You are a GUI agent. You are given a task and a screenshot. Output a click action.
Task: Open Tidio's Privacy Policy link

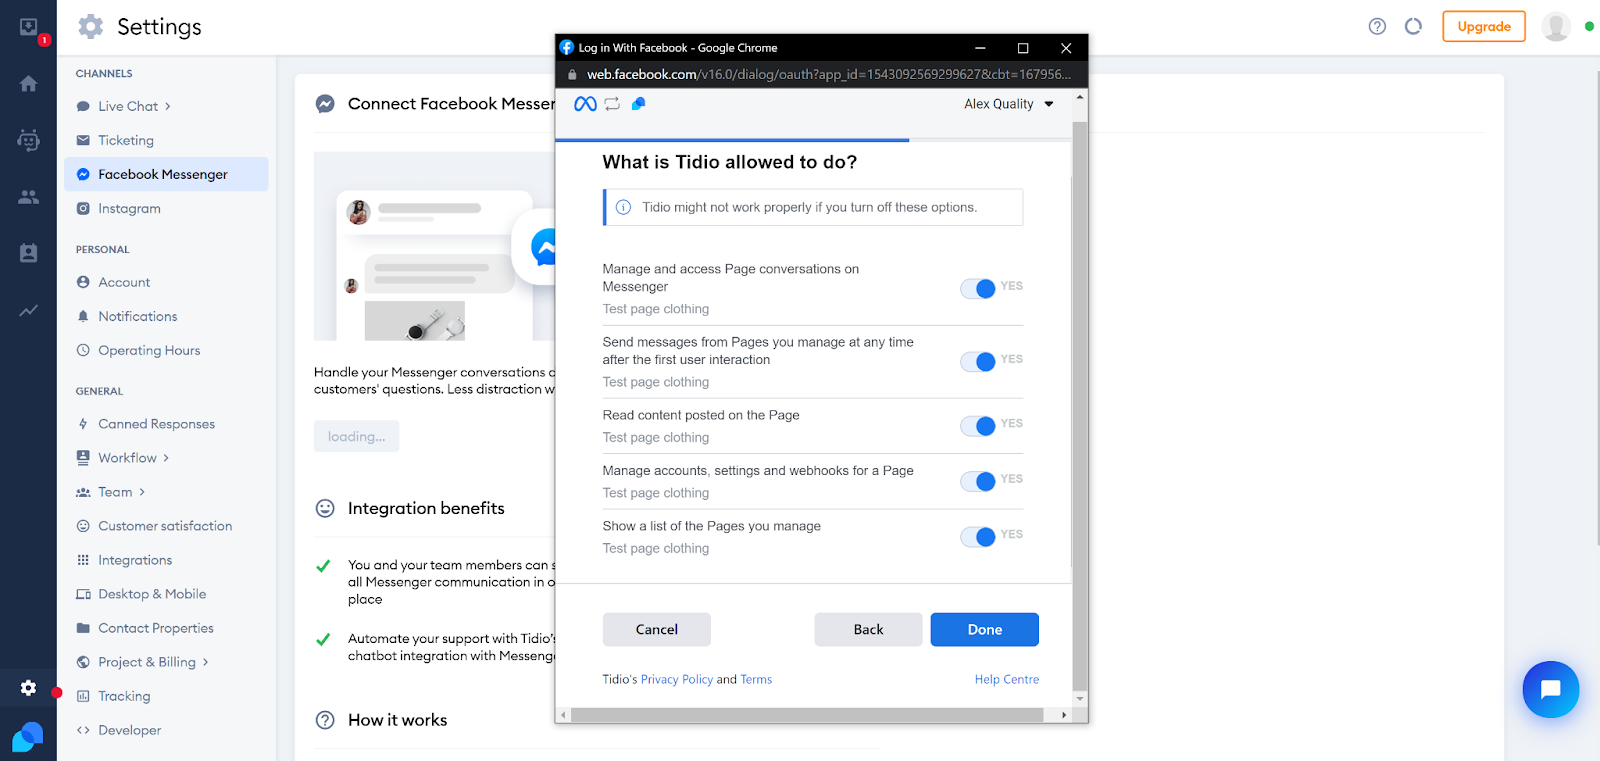click(676, 680)
